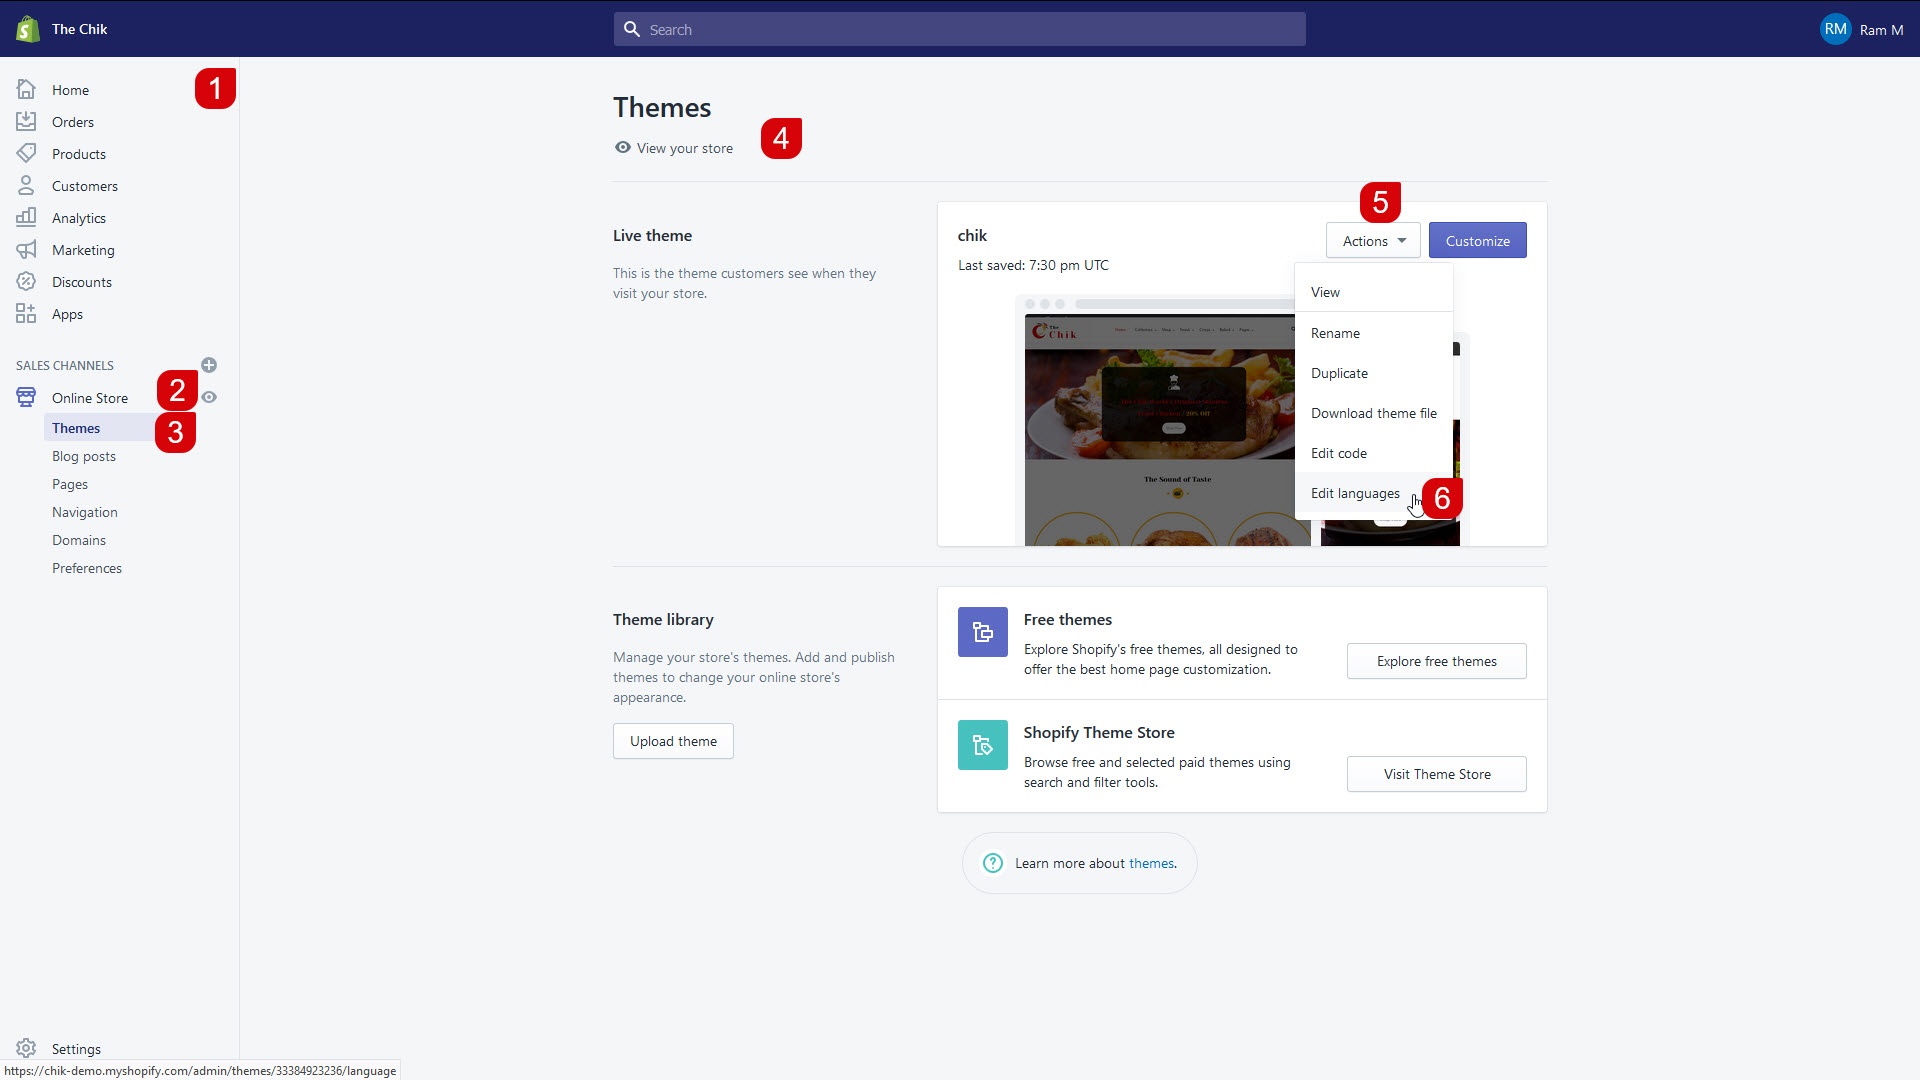This screenshot has height=1080, width=1920.
Task: Open Orders in sidebar
Action: [73, 122]
